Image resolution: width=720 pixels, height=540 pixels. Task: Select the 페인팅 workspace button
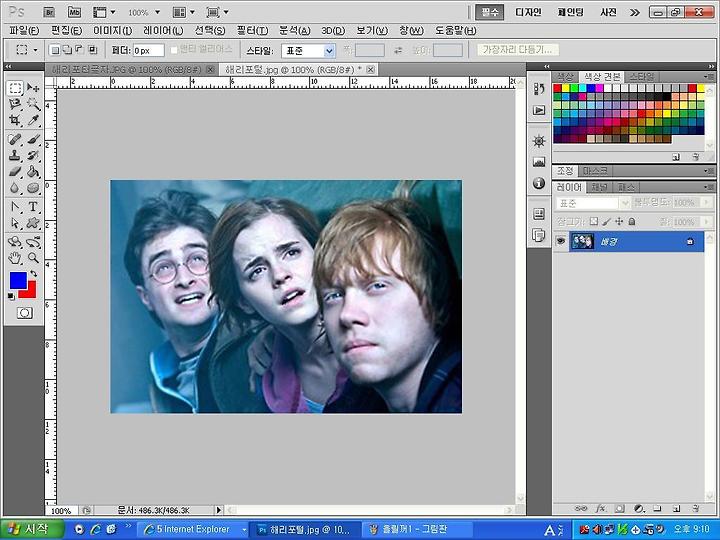570,12
